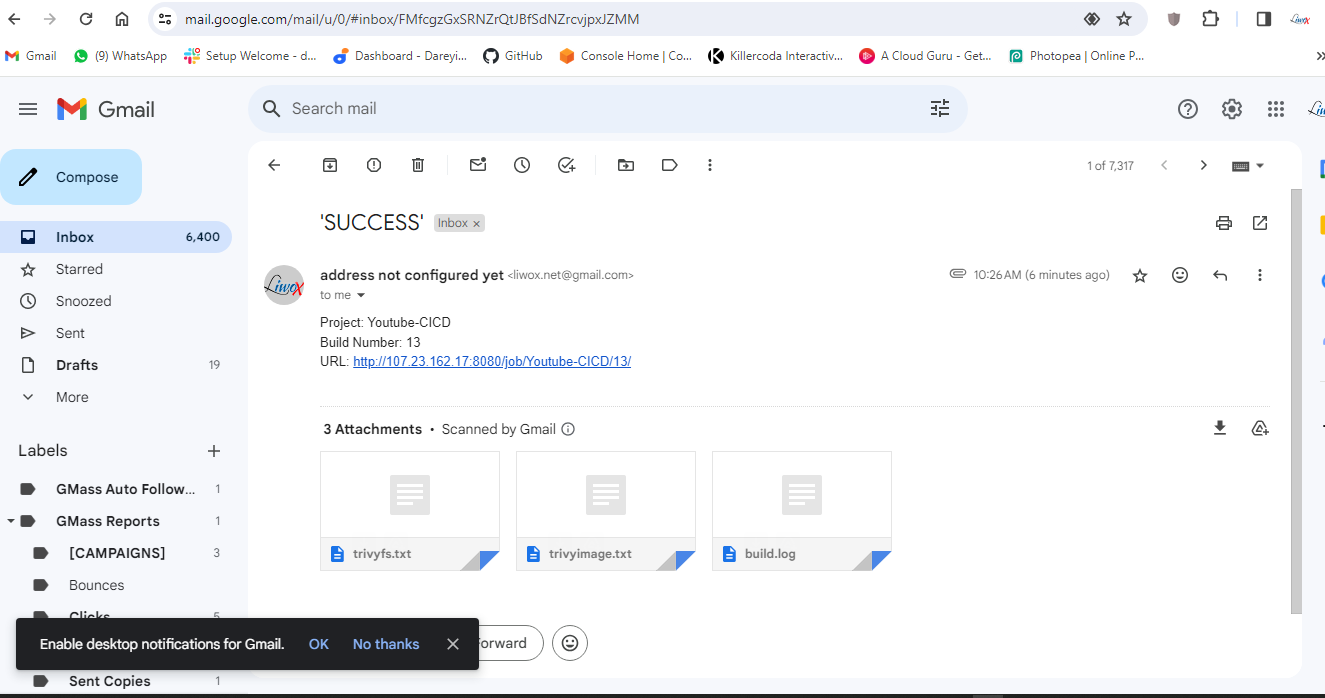The height and width of the screenshot is (698, 1325).
Task: Collapse the GMass Reports label tree
Action: (11, 521)
